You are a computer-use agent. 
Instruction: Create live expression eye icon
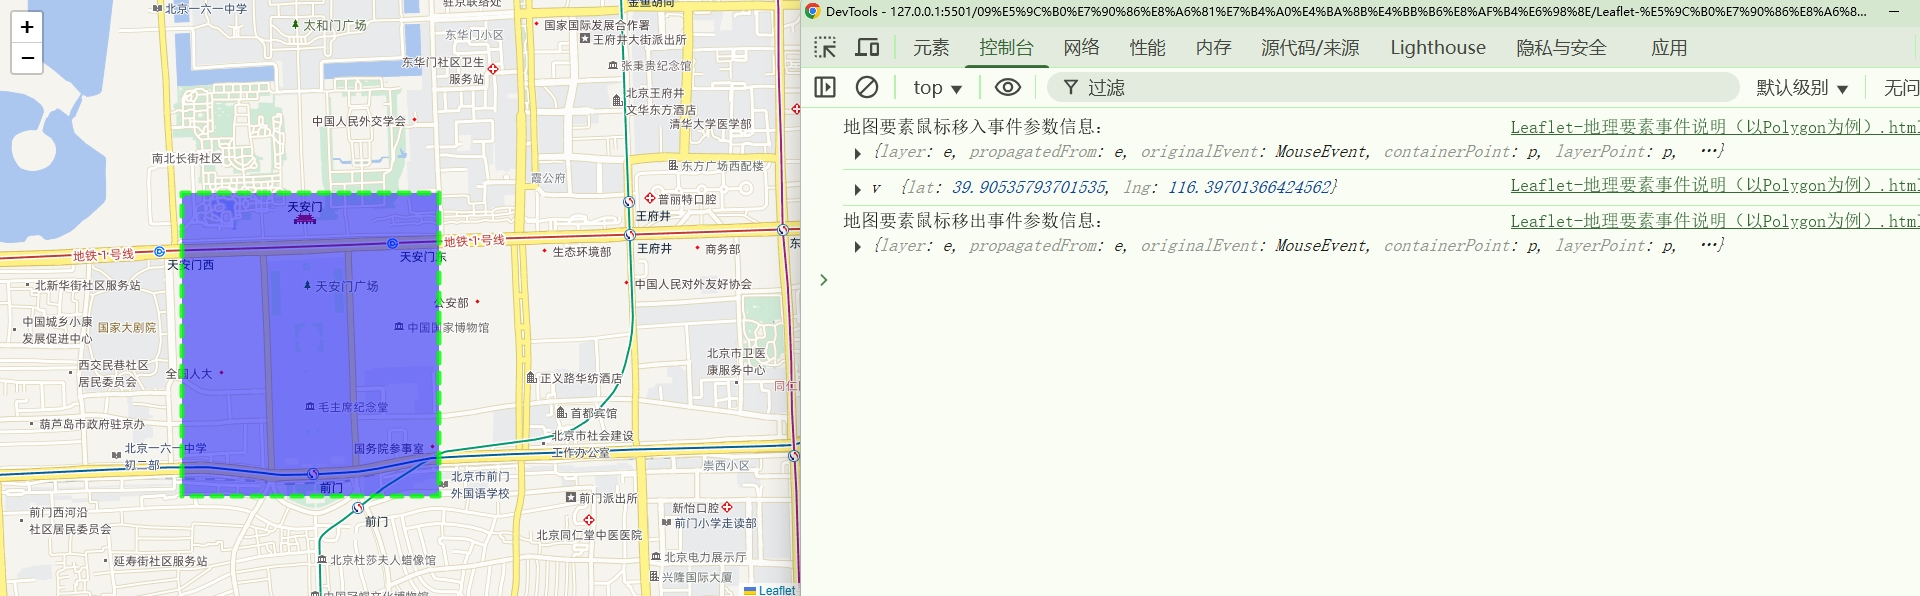point(1008,87)
